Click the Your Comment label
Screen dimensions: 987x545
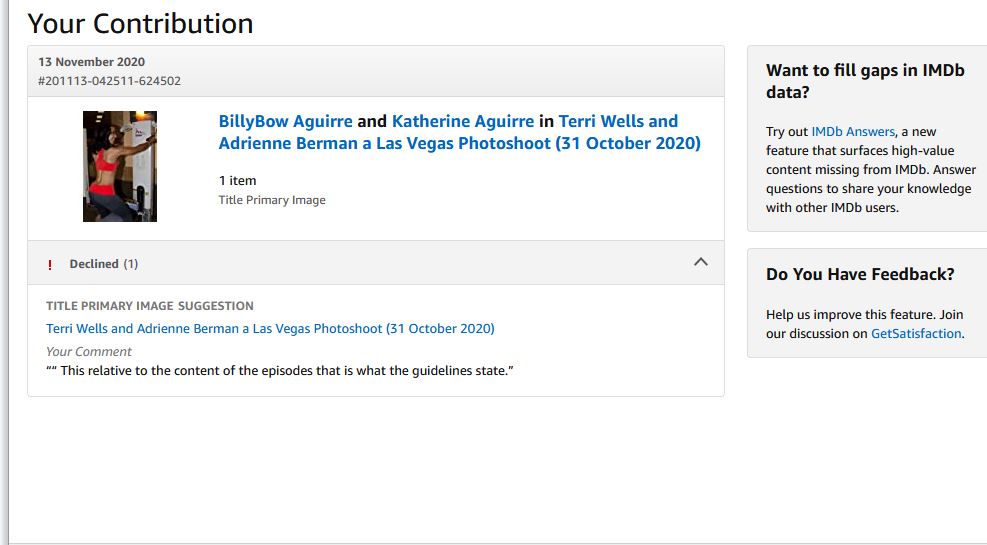tap(89, 352)
